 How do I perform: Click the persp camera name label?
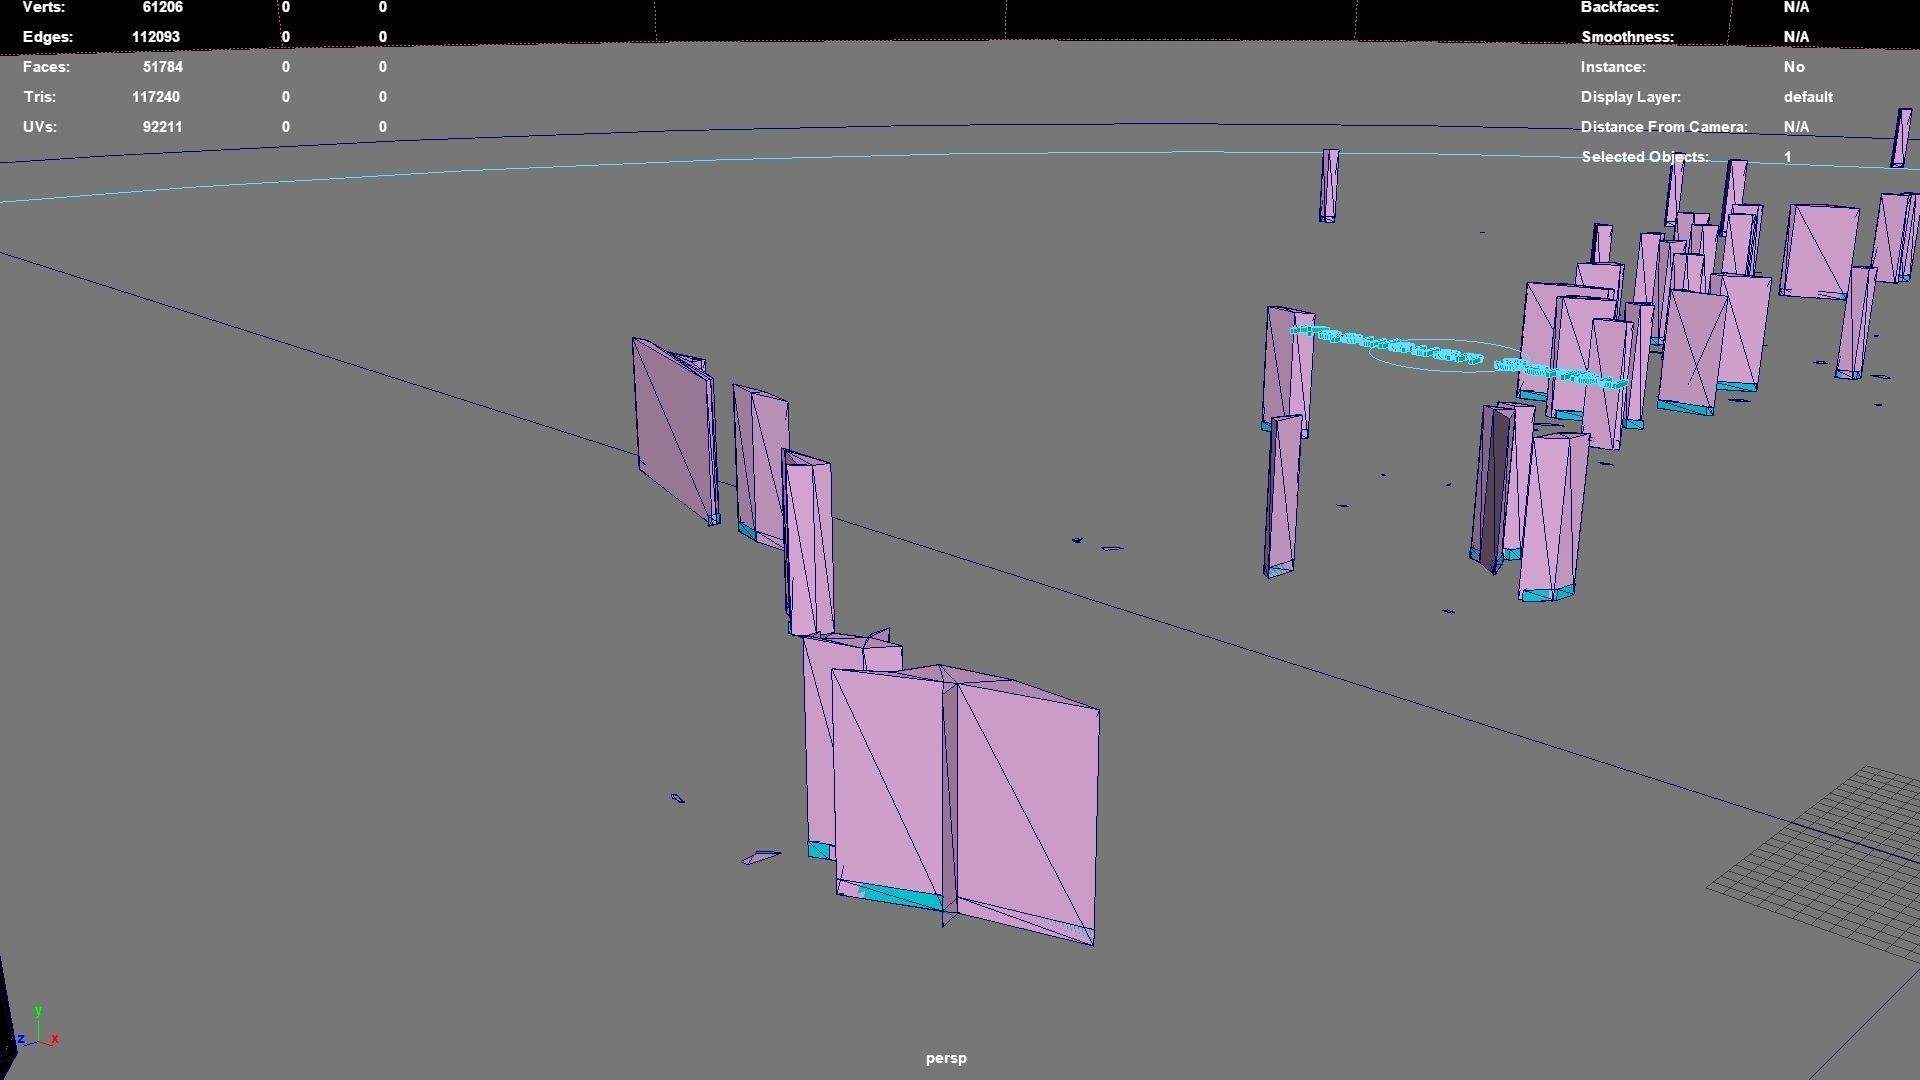[x=946, y=1058]
